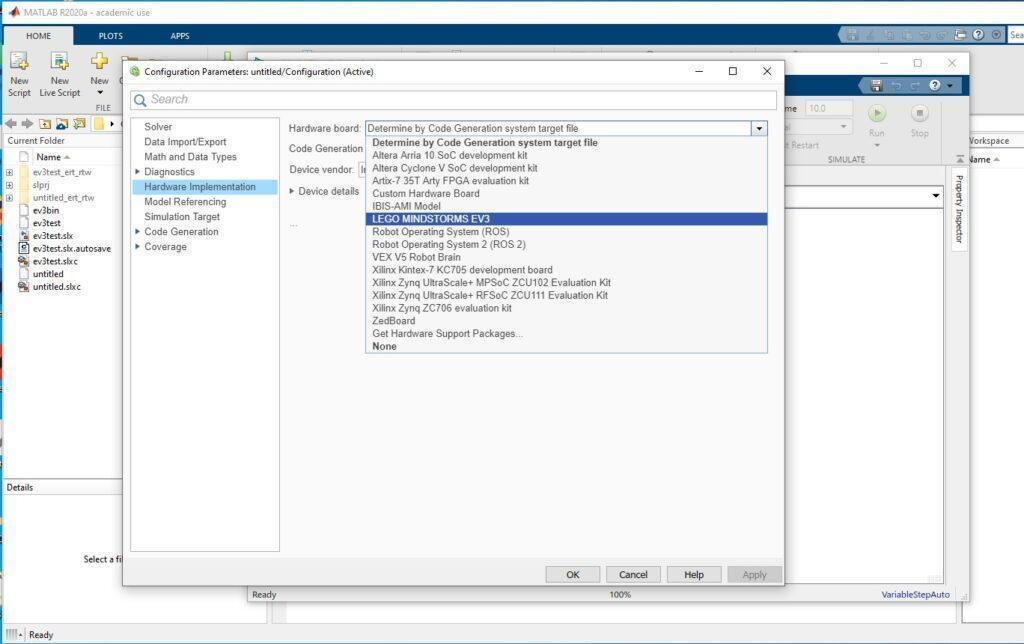Click the Stop simulation button
Screen dimensions: 1024x644
point(919,114)
